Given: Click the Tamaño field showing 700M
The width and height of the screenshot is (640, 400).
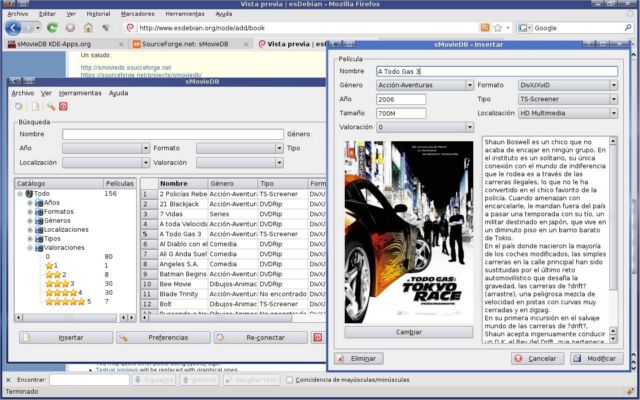Looking at the screenshot, I should pyautogui.click(x=401, y=113).
